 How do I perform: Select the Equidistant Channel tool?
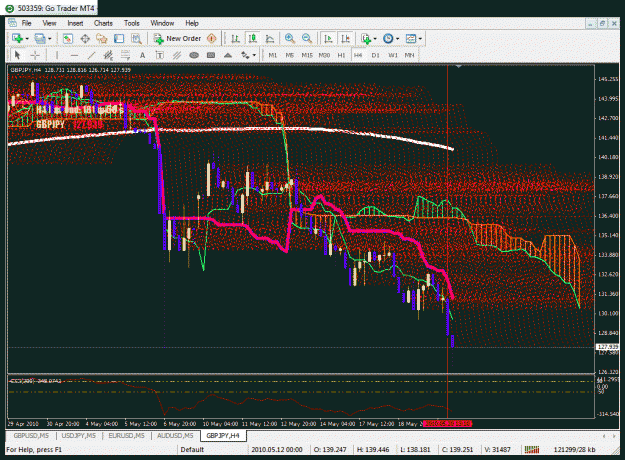coord(108,55)
